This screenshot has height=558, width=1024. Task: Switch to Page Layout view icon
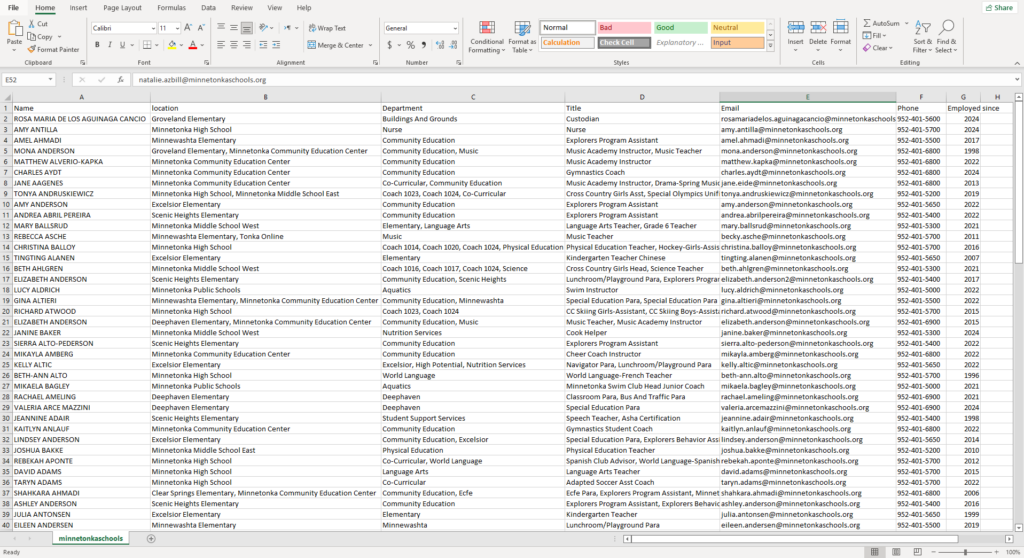[x=896, y=552]
